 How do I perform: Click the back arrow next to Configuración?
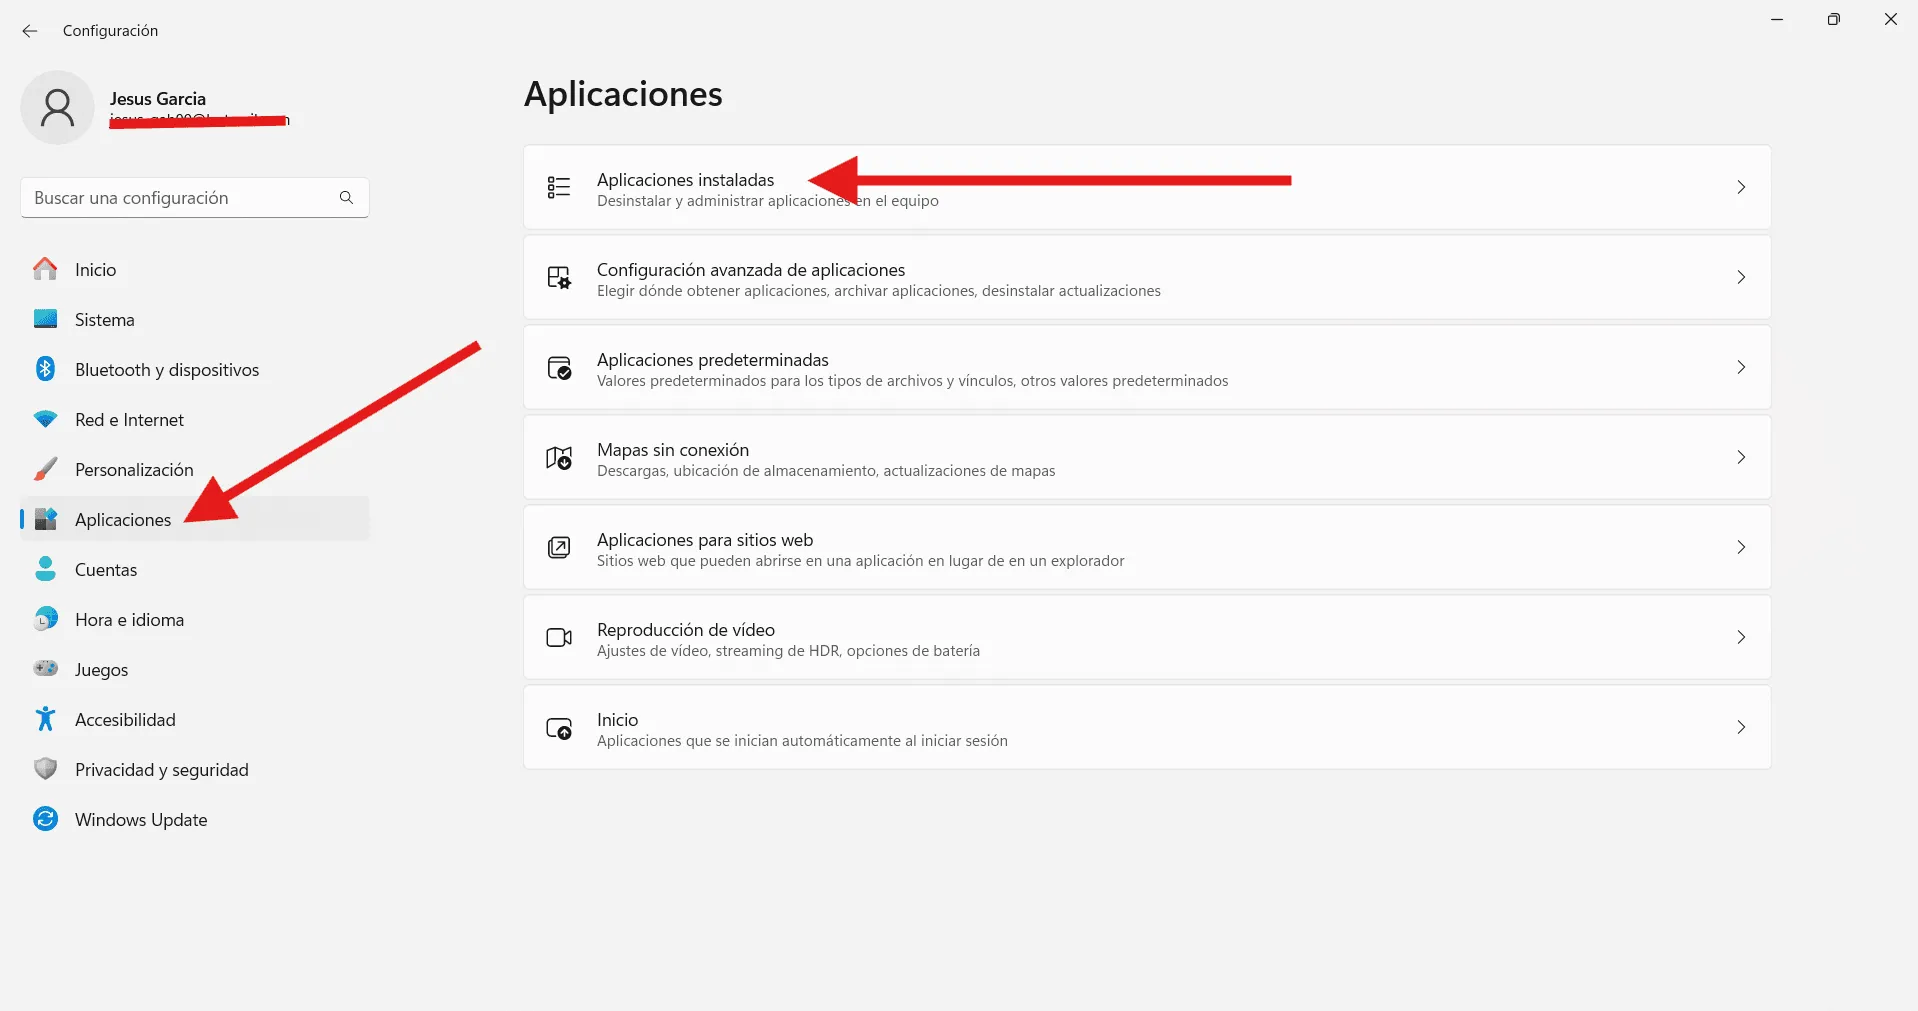coord(30,31)
